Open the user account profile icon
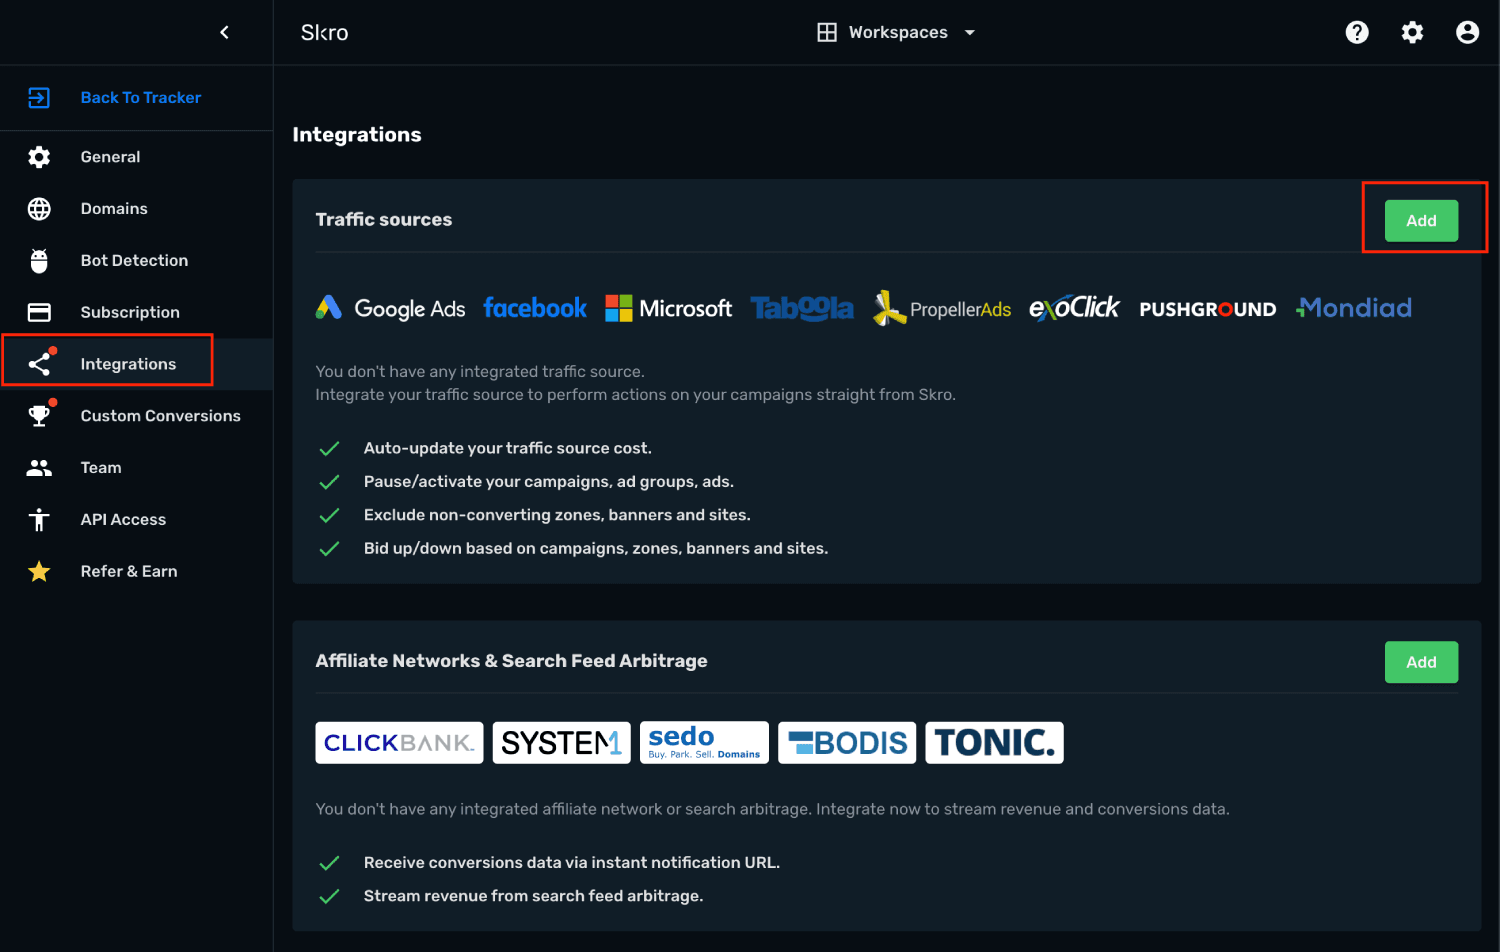The width and height of the screenshot is (1500, 952). [x=1467, y=32]
